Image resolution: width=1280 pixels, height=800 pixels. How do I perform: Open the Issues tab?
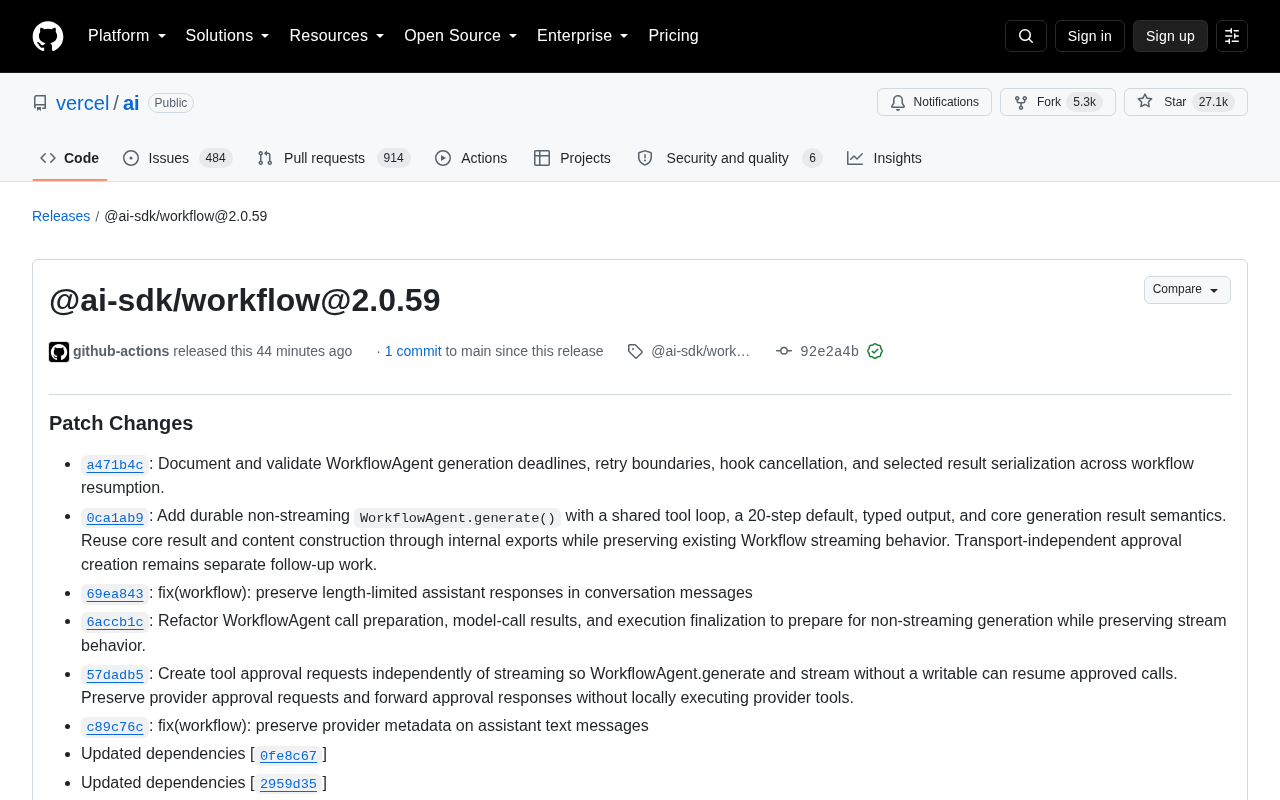click(178, 158)
